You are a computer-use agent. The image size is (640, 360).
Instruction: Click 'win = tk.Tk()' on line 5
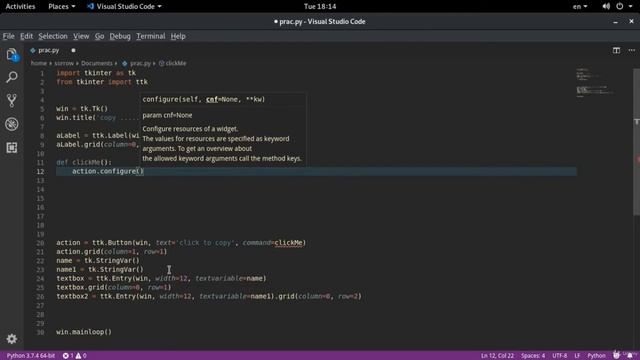click(82, 109)
